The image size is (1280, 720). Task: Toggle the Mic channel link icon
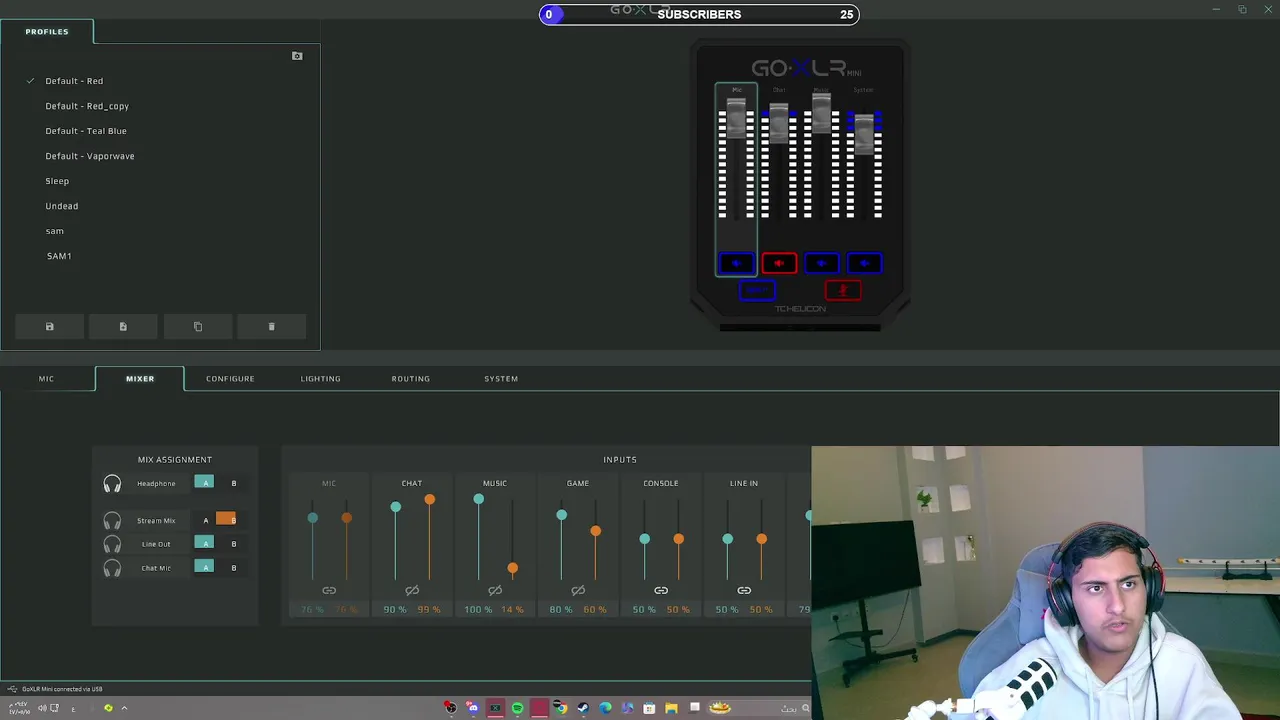(x=329, y=591)
